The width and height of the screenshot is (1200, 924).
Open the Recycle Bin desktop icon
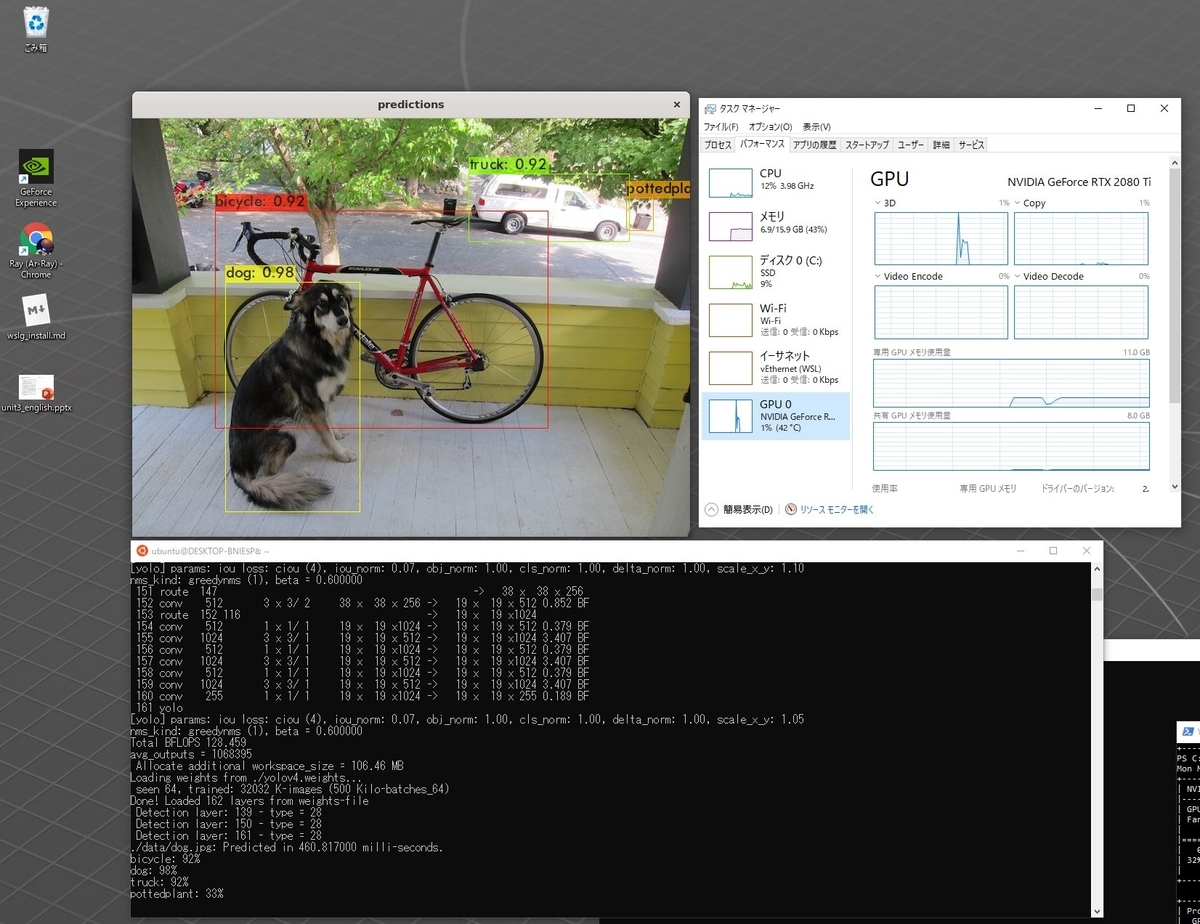36,29
